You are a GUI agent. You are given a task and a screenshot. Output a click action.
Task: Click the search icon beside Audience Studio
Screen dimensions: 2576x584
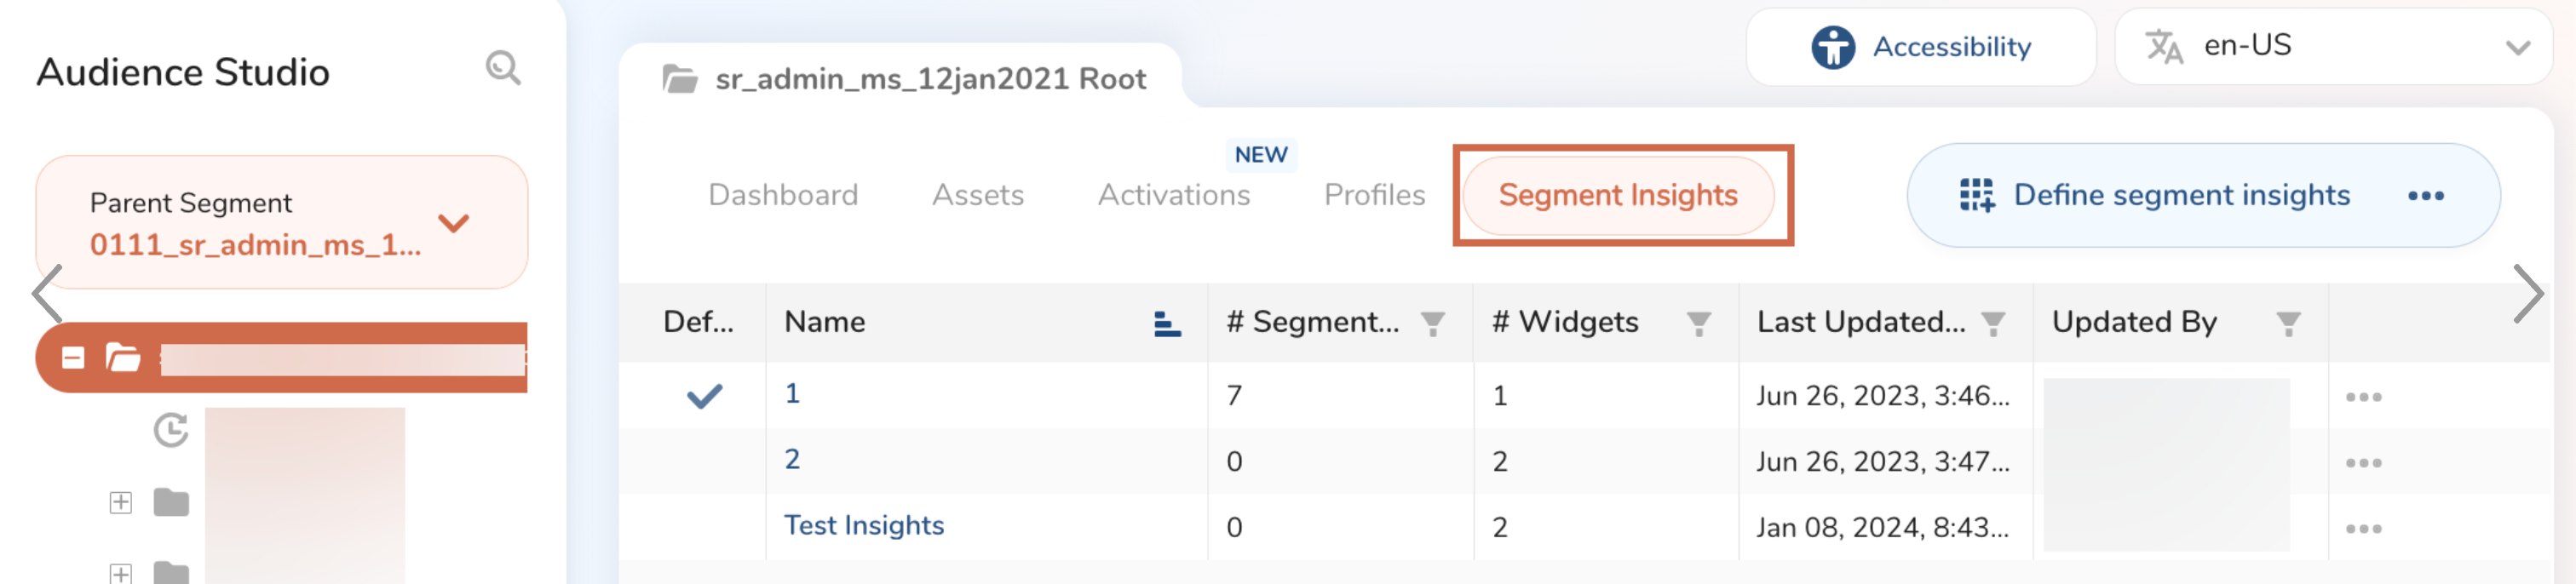coord(503,68)
